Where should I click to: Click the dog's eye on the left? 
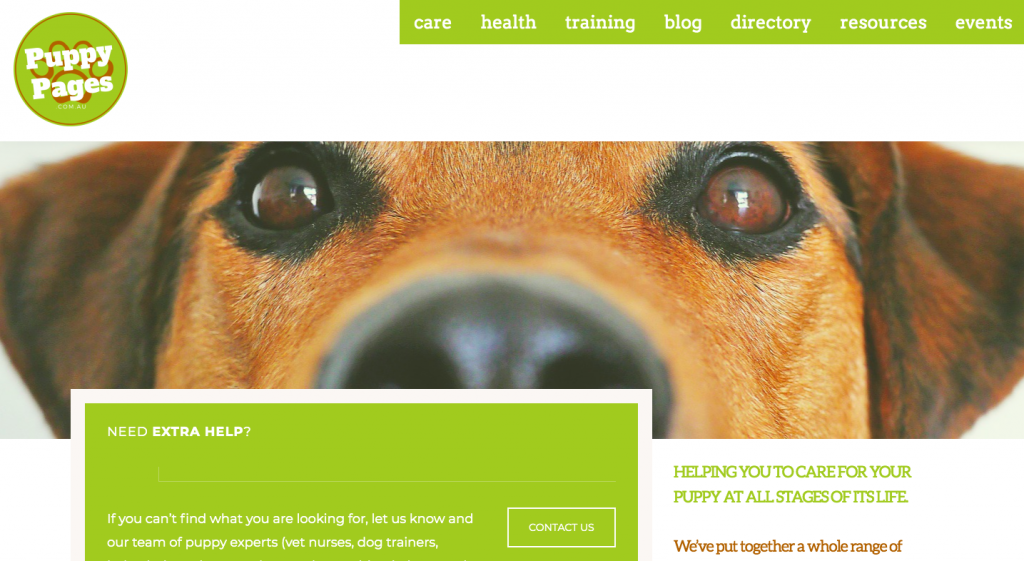pyautogui.click(x=286, y=198)
